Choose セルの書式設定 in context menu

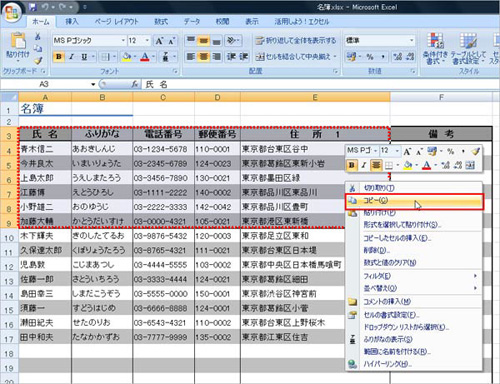click(414, 315)
